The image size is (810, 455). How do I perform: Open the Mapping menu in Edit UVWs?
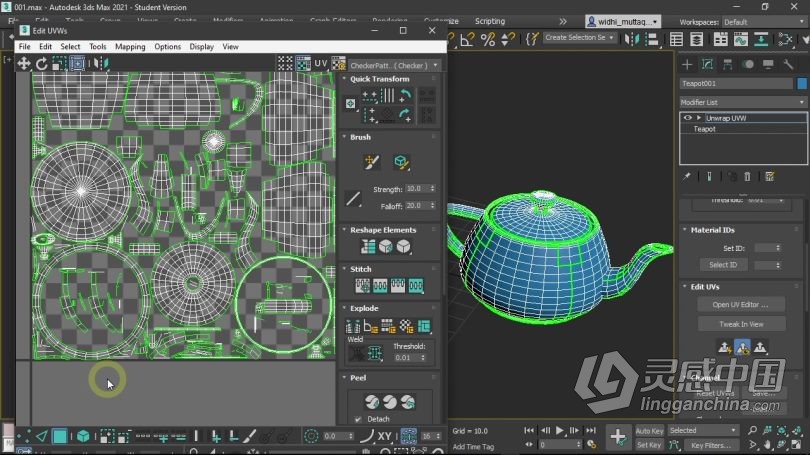coord(130,46)
